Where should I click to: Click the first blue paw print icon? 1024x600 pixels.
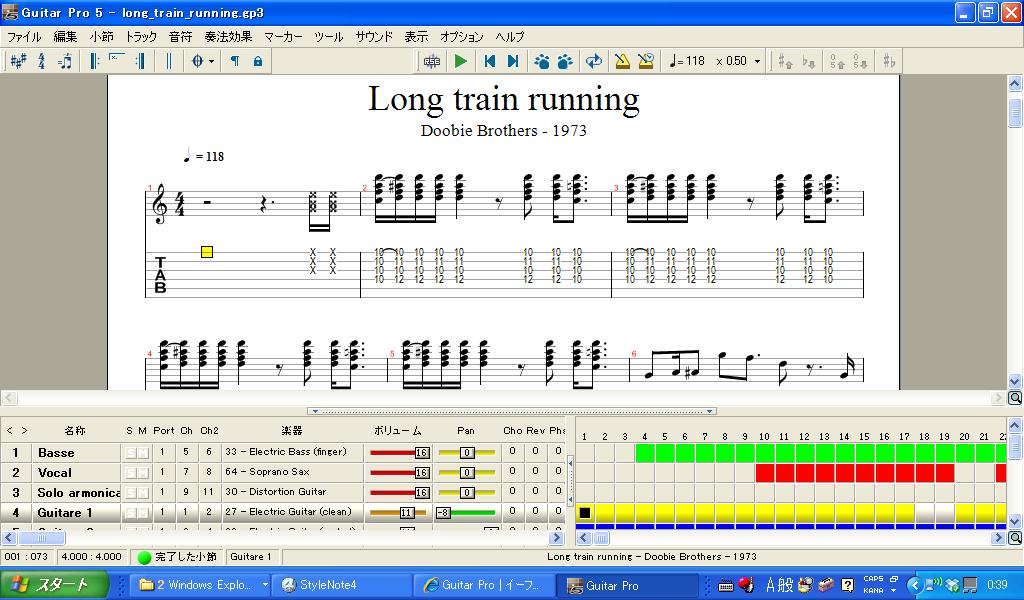click(541, 61)
